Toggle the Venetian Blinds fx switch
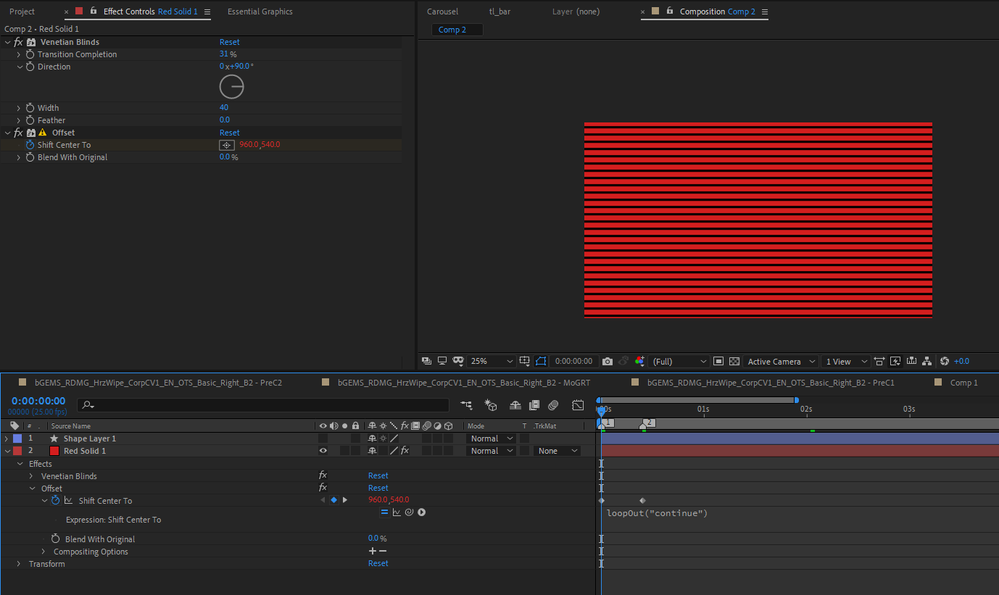999x595 pixels. pos(323,476)
